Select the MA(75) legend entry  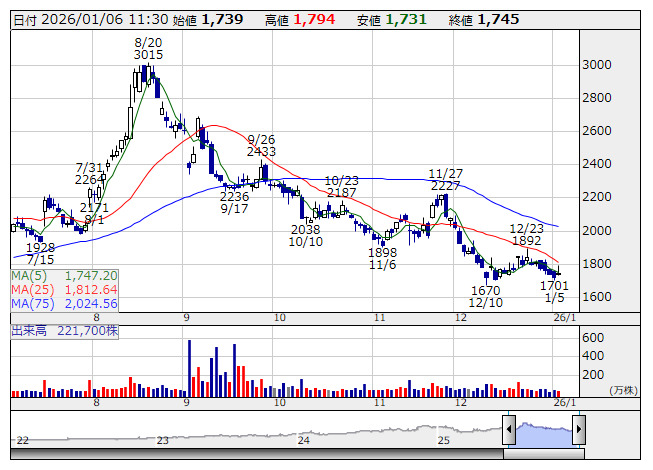[x=65, y=303]
